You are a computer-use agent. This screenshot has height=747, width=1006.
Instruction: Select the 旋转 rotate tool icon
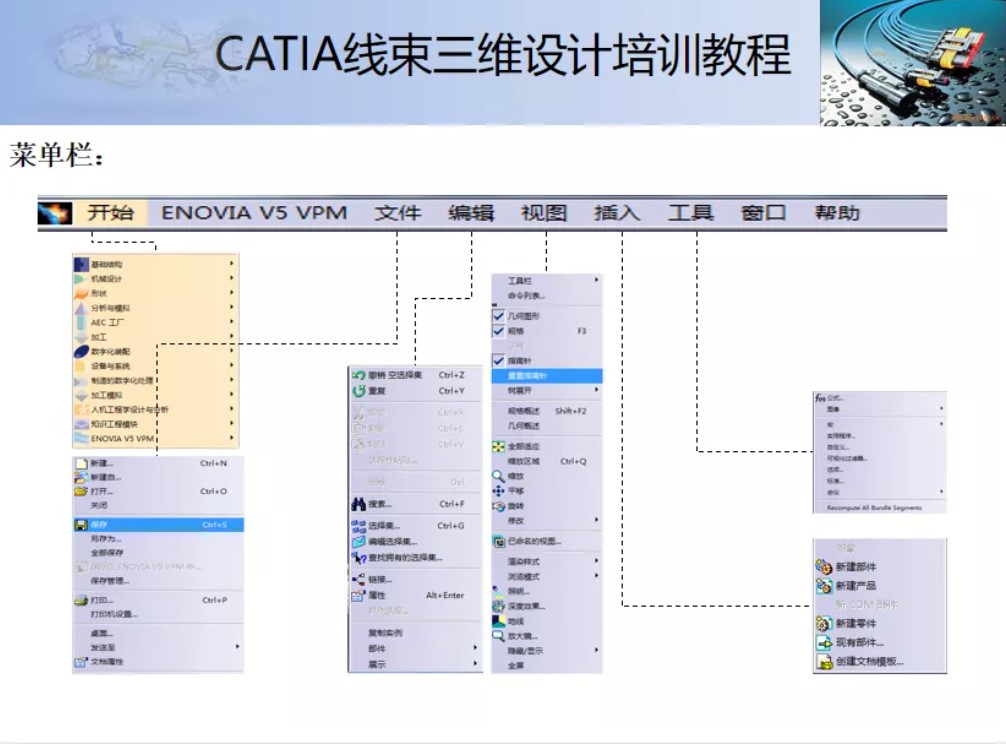point(497,506)
